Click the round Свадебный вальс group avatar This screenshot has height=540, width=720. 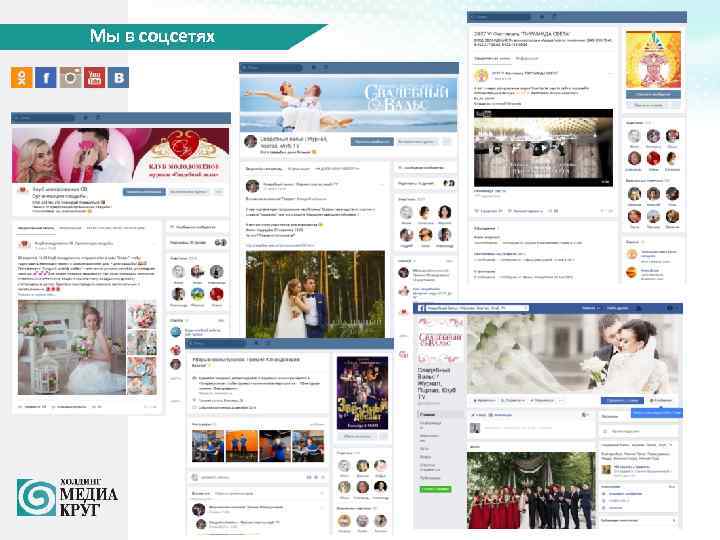pos(250,141)
